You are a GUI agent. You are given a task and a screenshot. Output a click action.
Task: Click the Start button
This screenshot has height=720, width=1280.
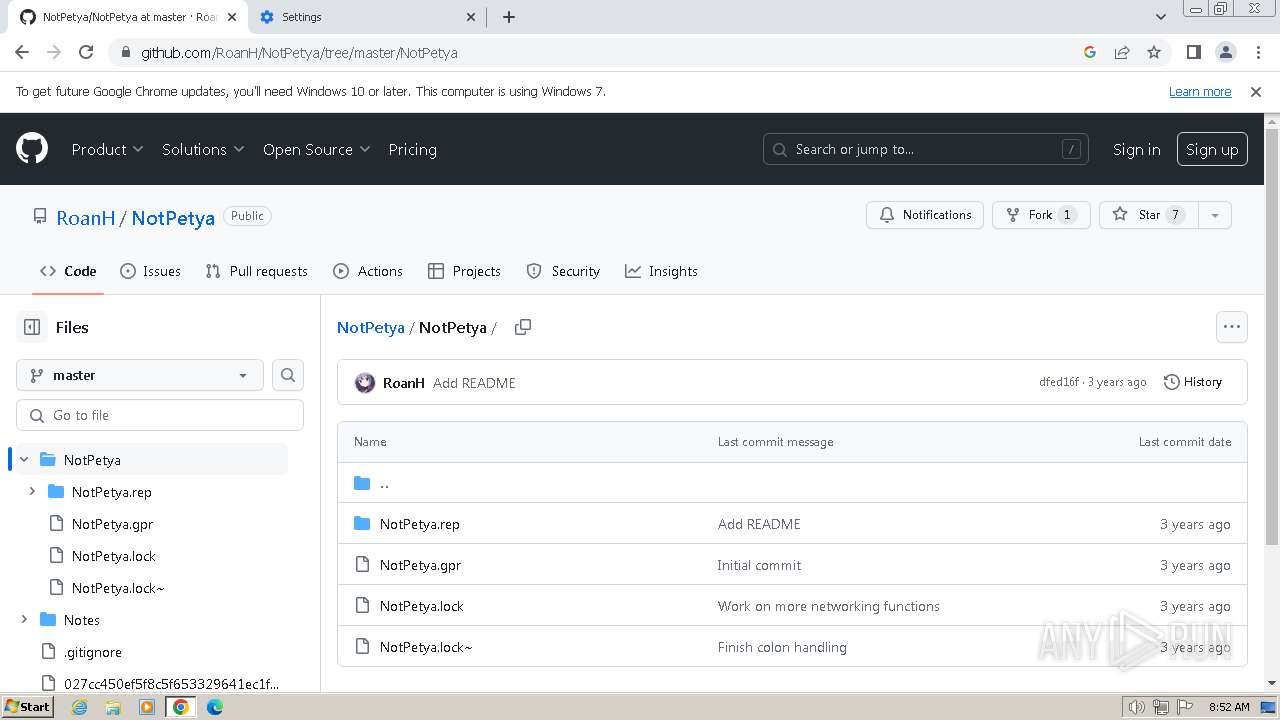point(27,707)
